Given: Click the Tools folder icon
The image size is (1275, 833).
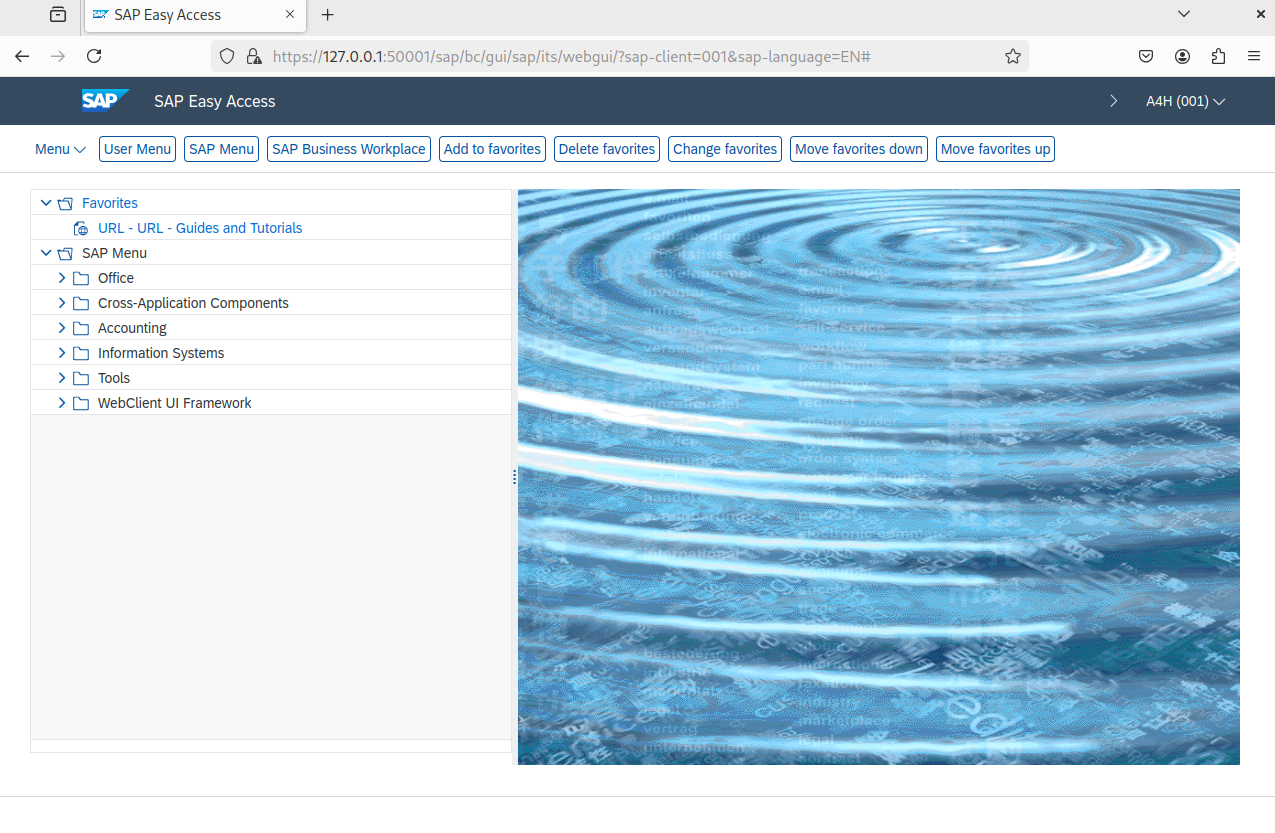Looking at the screenshot, I should [x=82, y=378].
